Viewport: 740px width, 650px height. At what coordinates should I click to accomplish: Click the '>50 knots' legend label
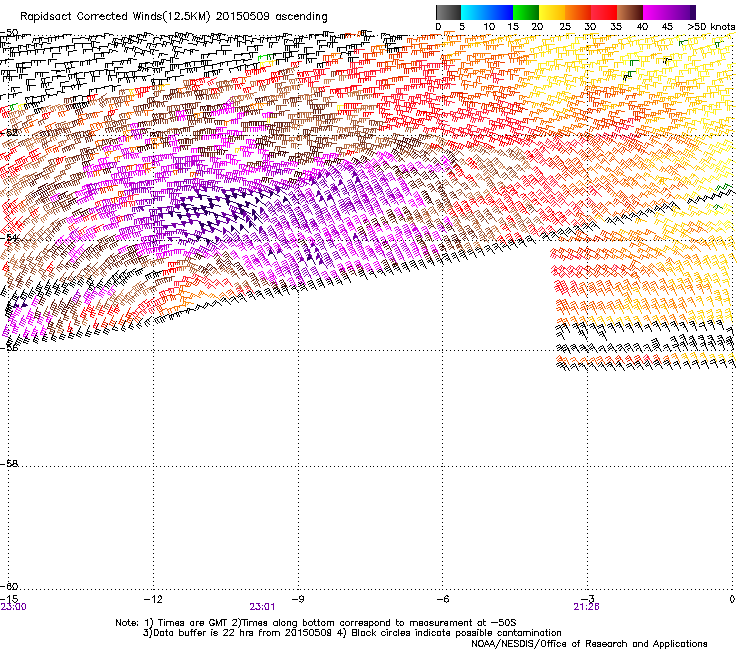[x=711, y=27]
